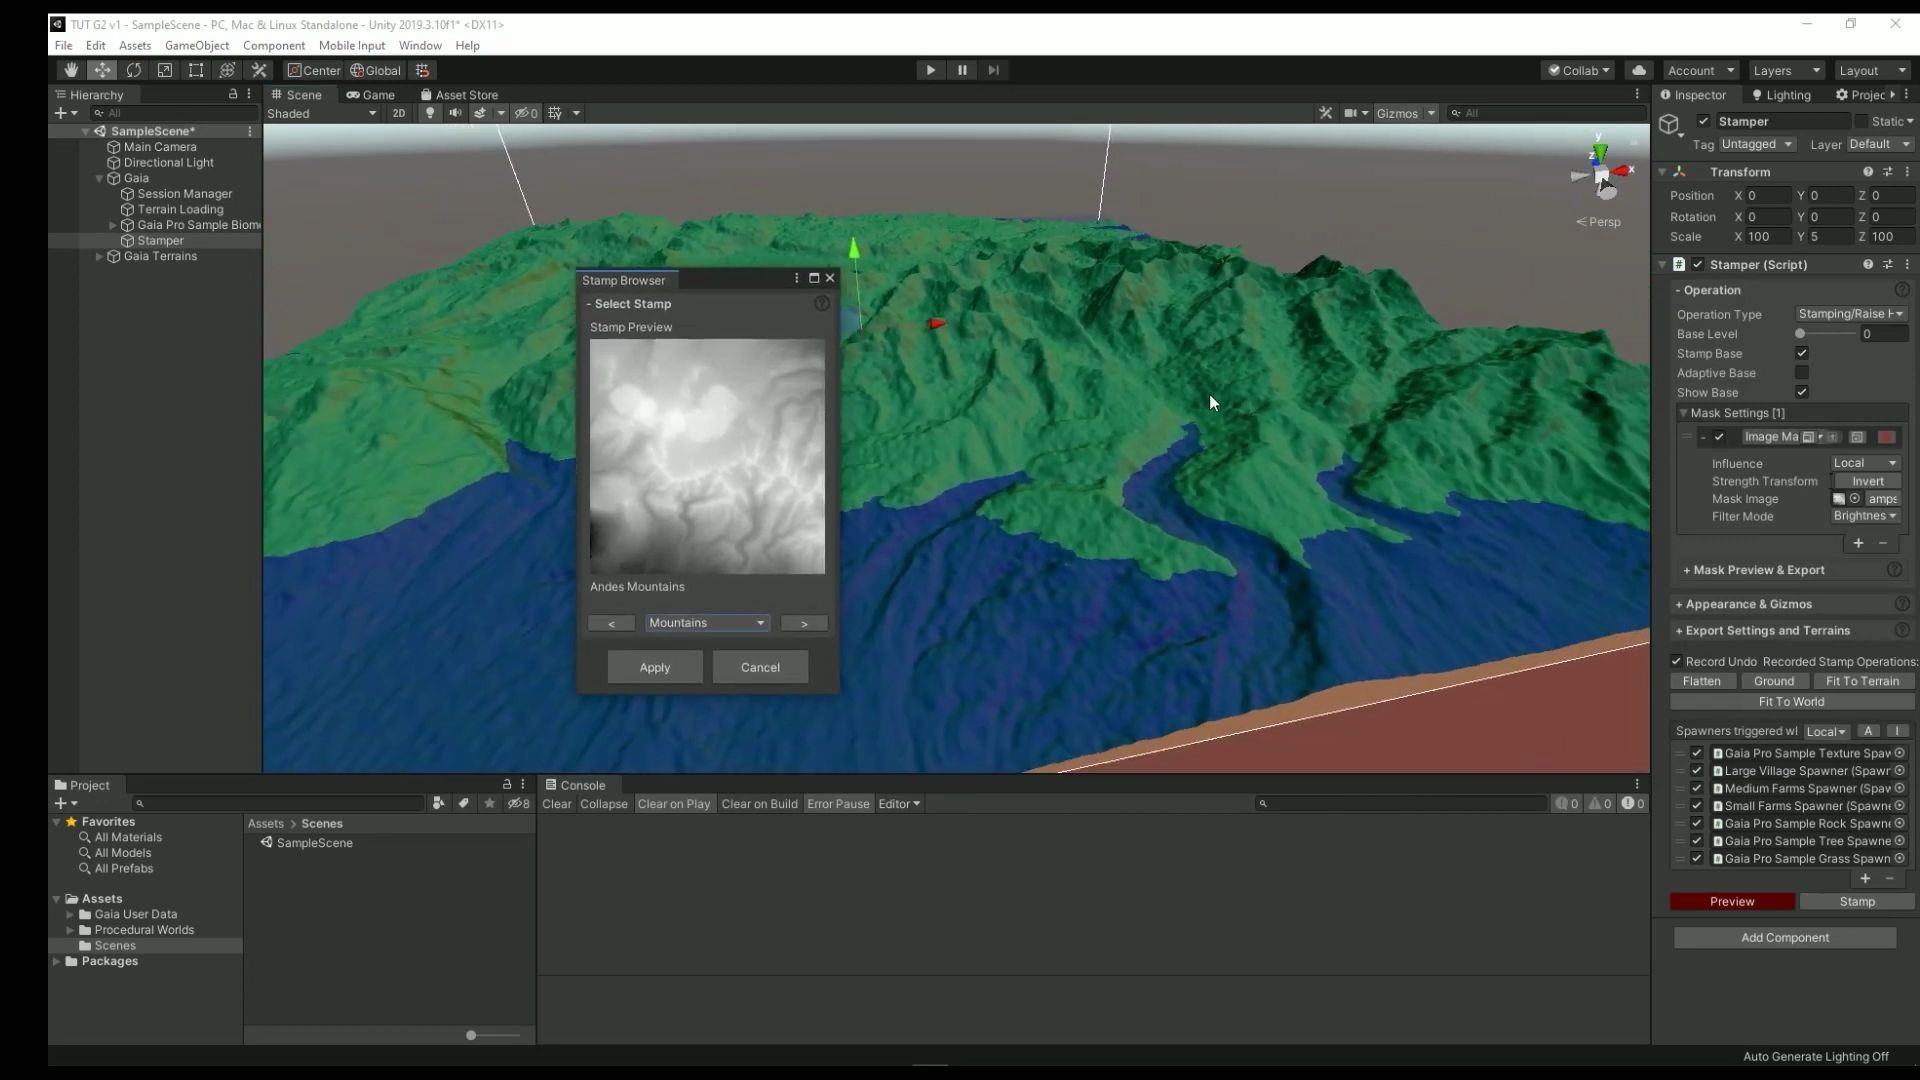Open Stamp Browser help icon

pos(822,303)
